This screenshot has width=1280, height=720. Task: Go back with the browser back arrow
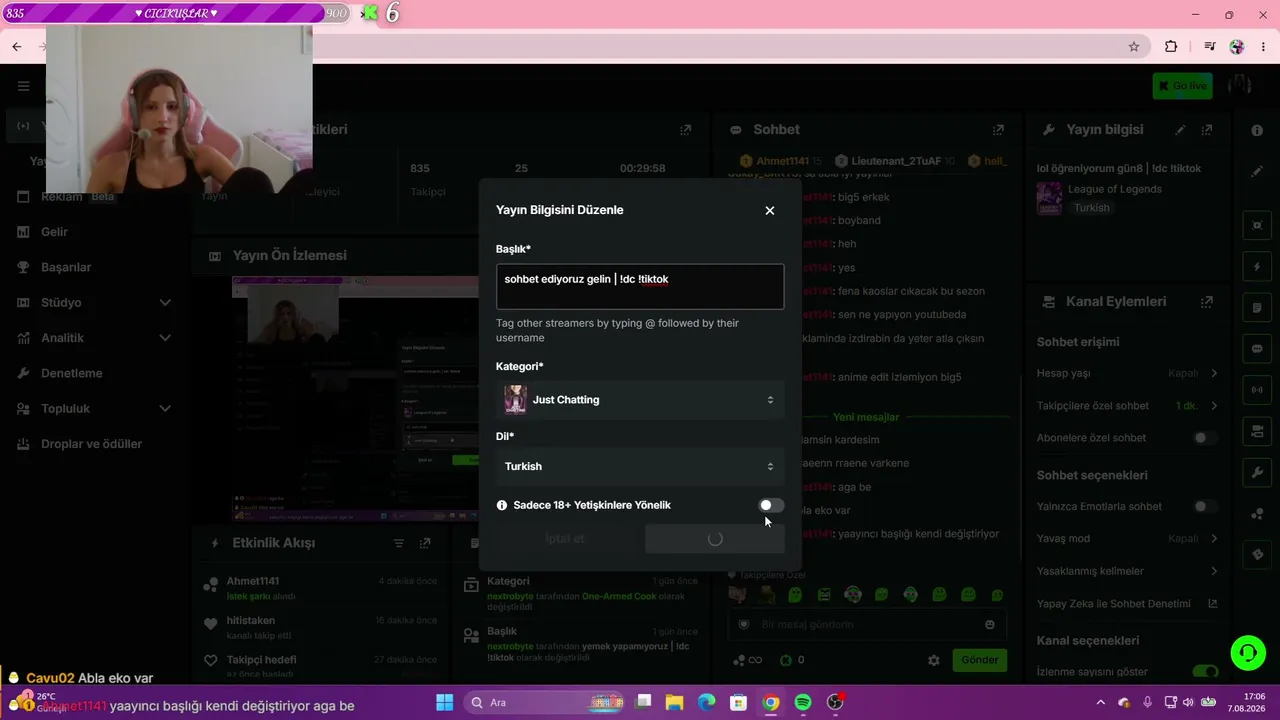[17, 47]
